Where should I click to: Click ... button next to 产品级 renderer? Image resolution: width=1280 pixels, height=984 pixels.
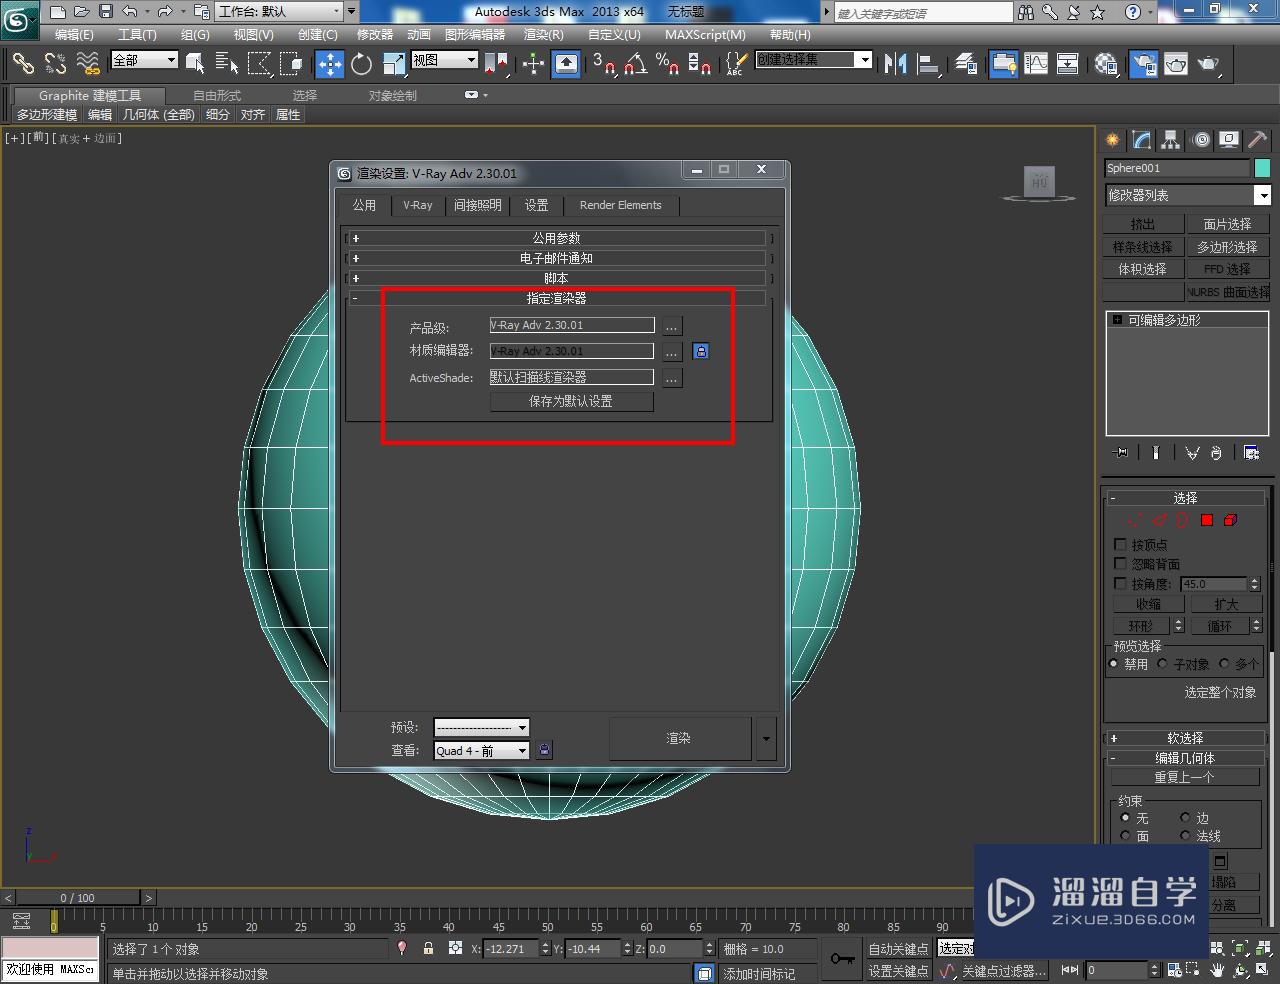(672, 326)
